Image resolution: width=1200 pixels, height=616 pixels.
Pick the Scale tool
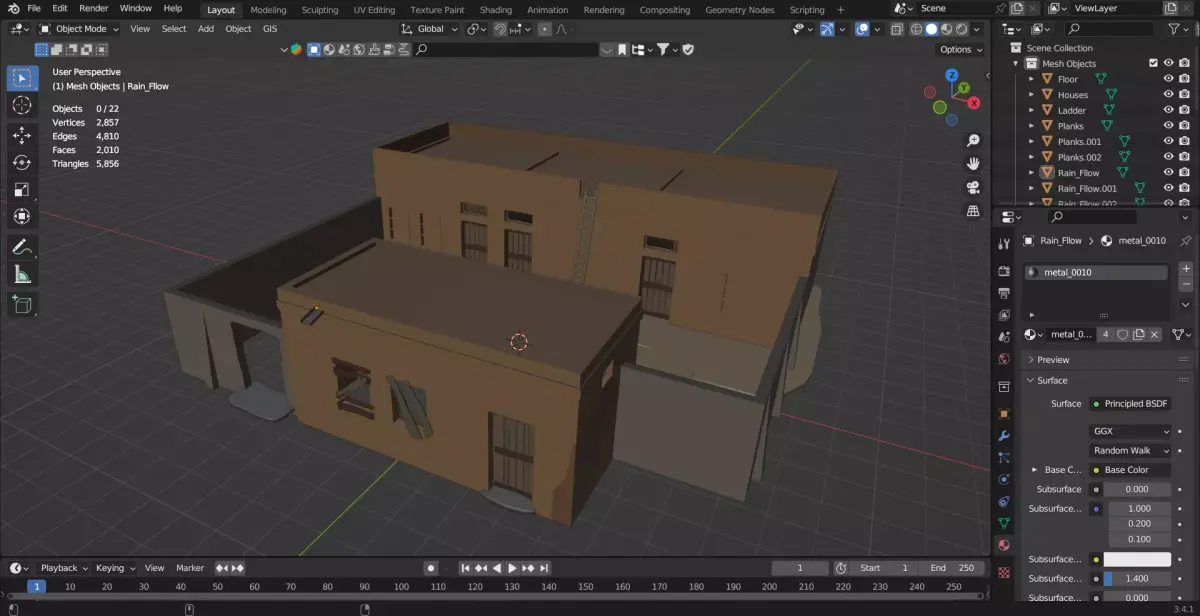[22, 189]
